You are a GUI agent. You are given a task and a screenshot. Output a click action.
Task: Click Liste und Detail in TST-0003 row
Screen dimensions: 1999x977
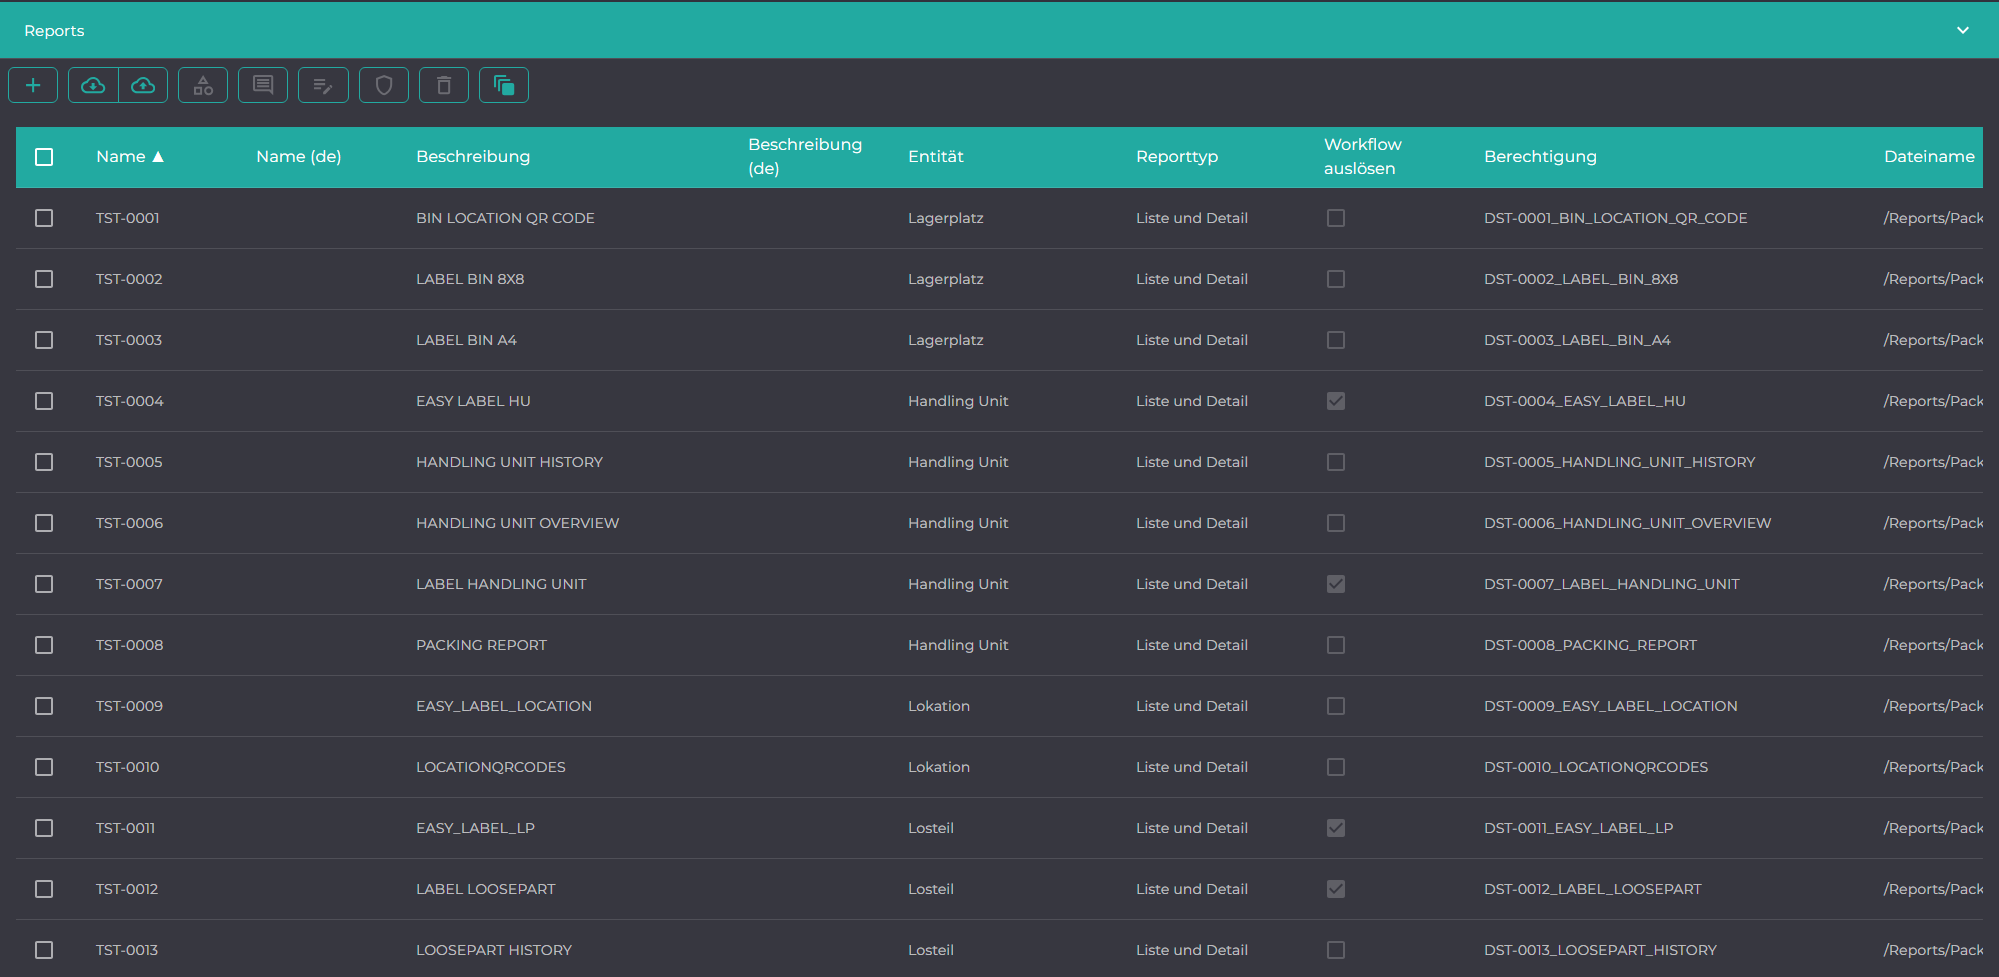1192,340
